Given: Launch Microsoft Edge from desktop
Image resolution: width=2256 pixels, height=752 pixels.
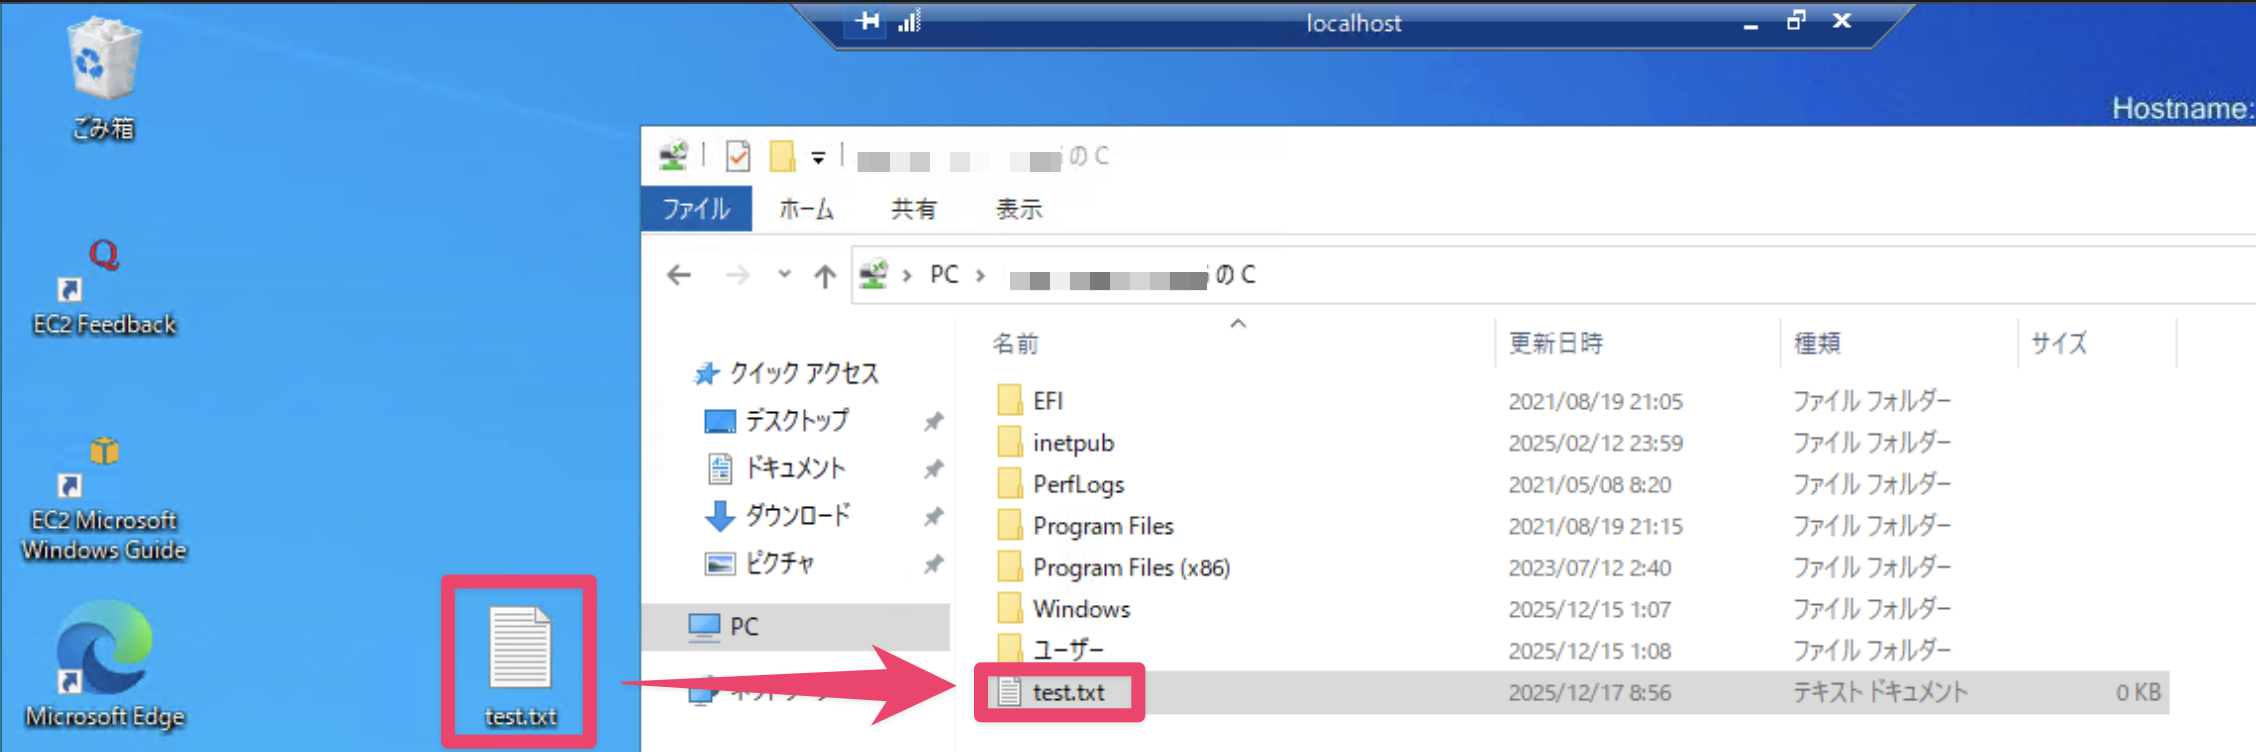Looking at the screenshot, I should [104, 662].
